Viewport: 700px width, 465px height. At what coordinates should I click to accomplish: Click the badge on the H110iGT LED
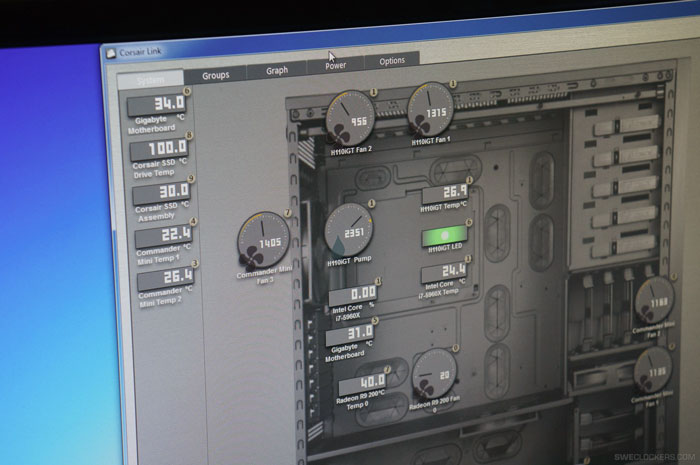pos(469,222)
